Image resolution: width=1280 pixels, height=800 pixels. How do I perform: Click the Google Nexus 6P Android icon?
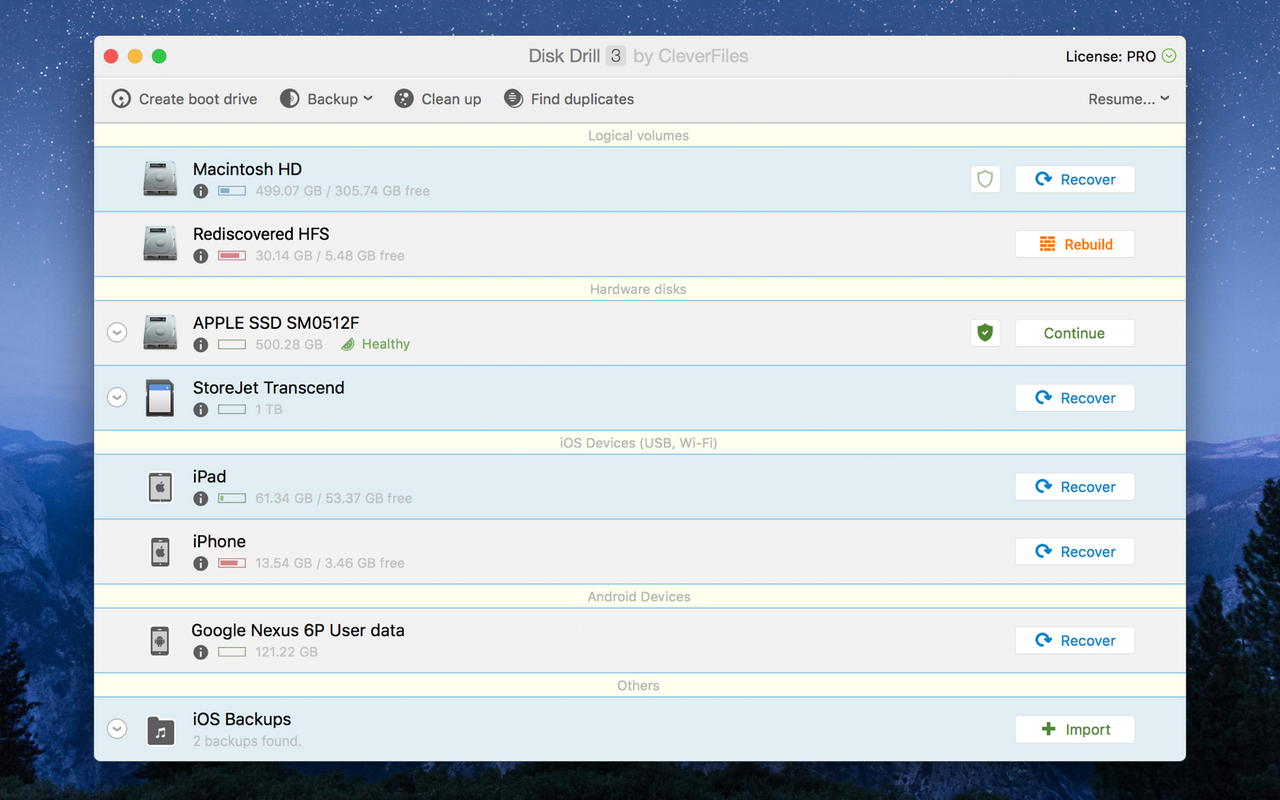[160, 641]
